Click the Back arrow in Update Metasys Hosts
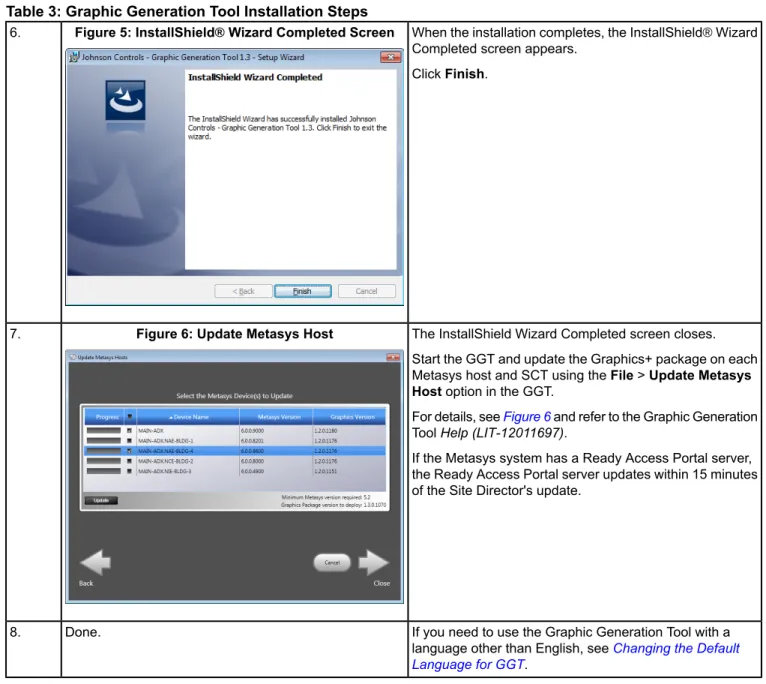The width and height of the screenshot is (766, 684). click(x=96, y=562)
